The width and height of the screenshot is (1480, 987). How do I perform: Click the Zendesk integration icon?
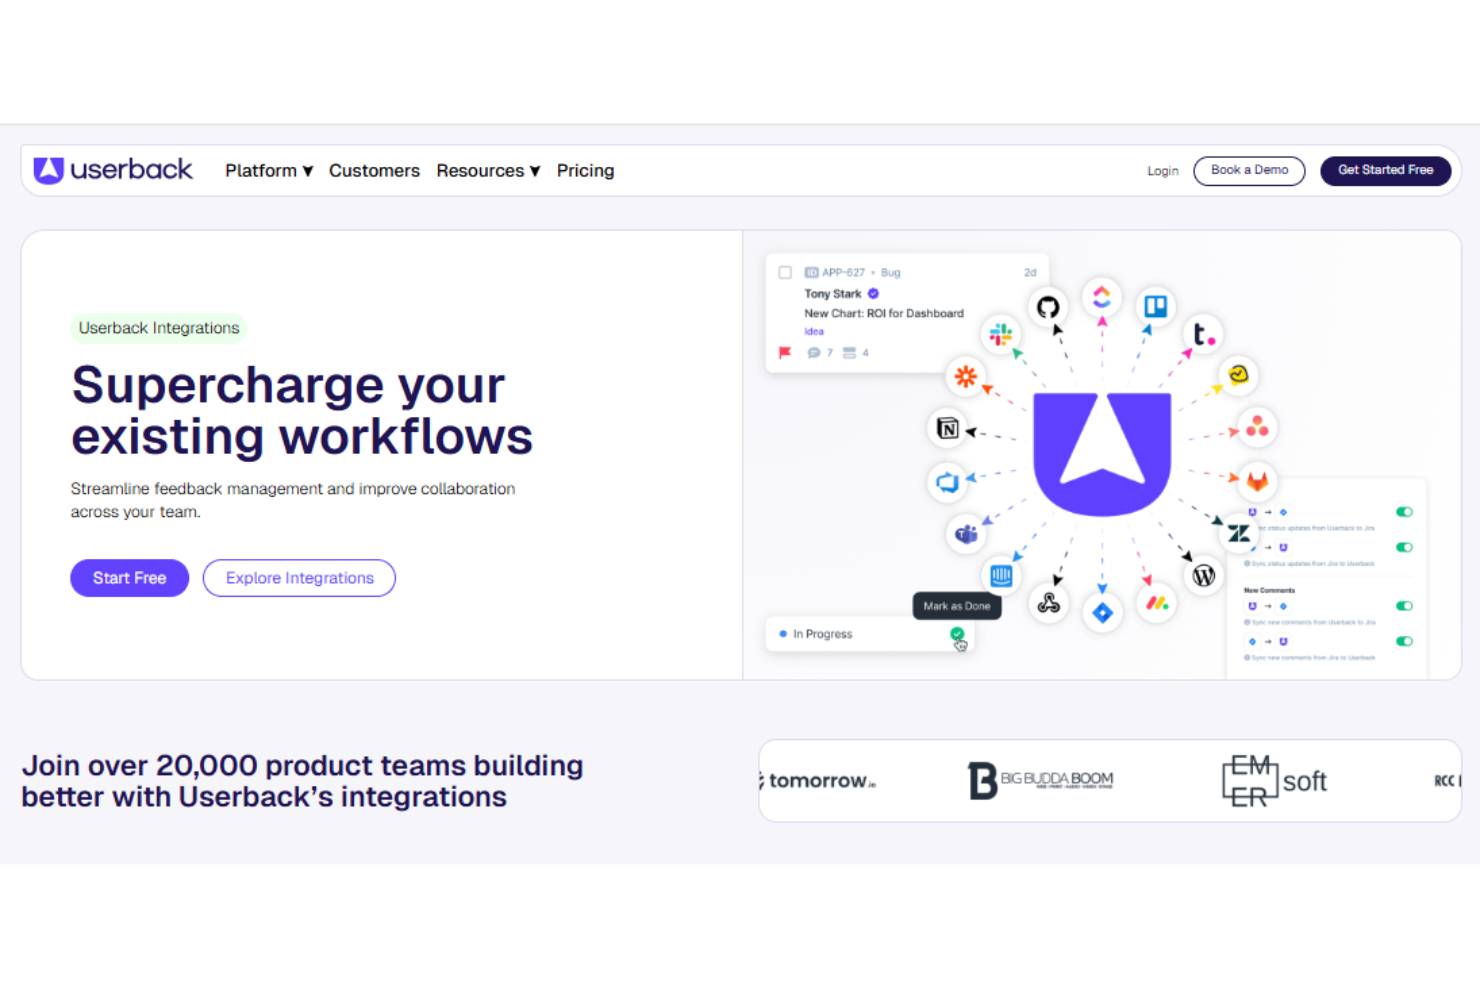[1239, 533]
